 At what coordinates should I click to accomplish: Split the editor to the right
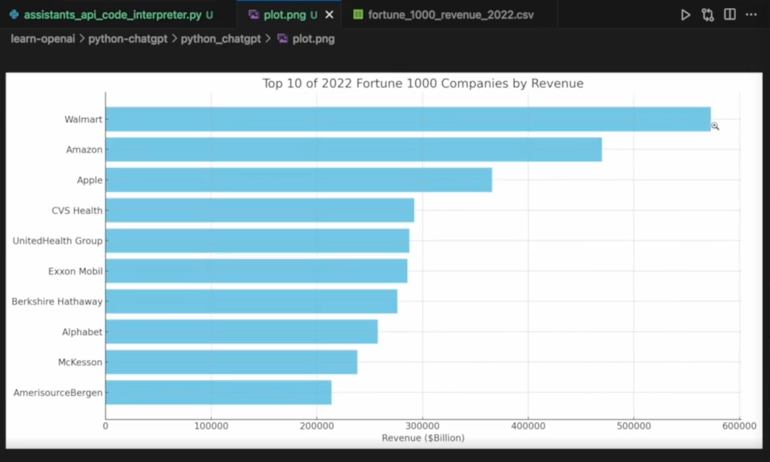click(x=730, y=14)
